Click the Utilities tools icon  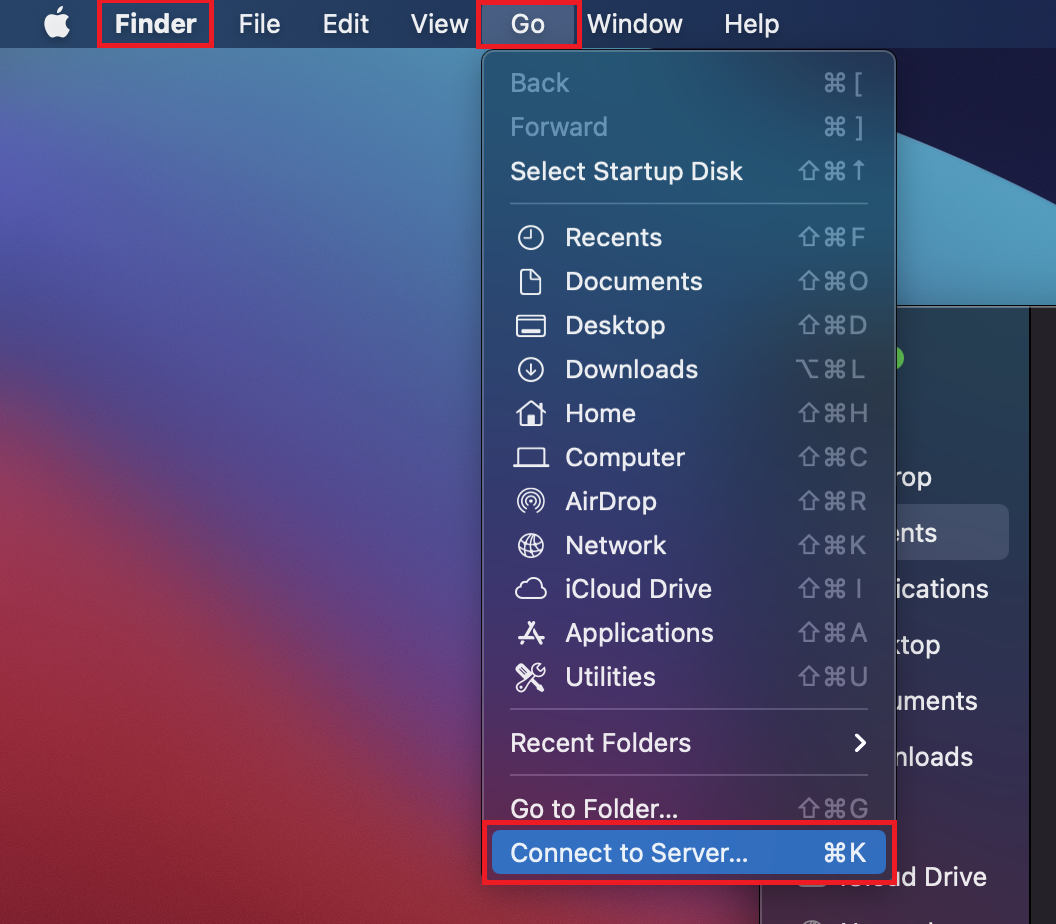pos(531,677)
